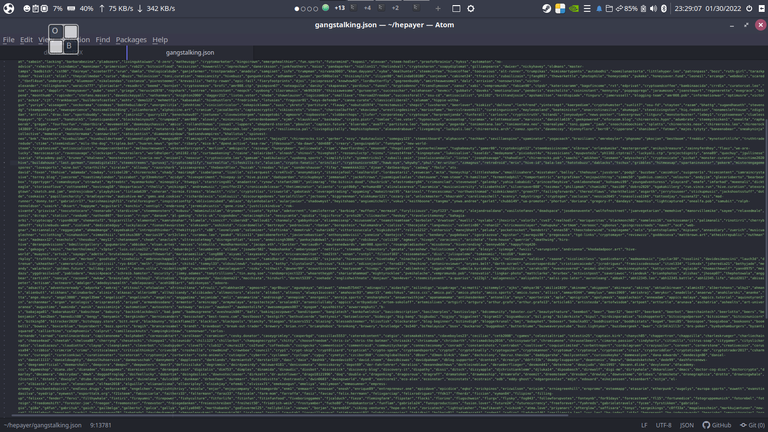Click the clock showing 23:29:07
The width and height of the screenshot is (768, 432).
pos(688,8)
